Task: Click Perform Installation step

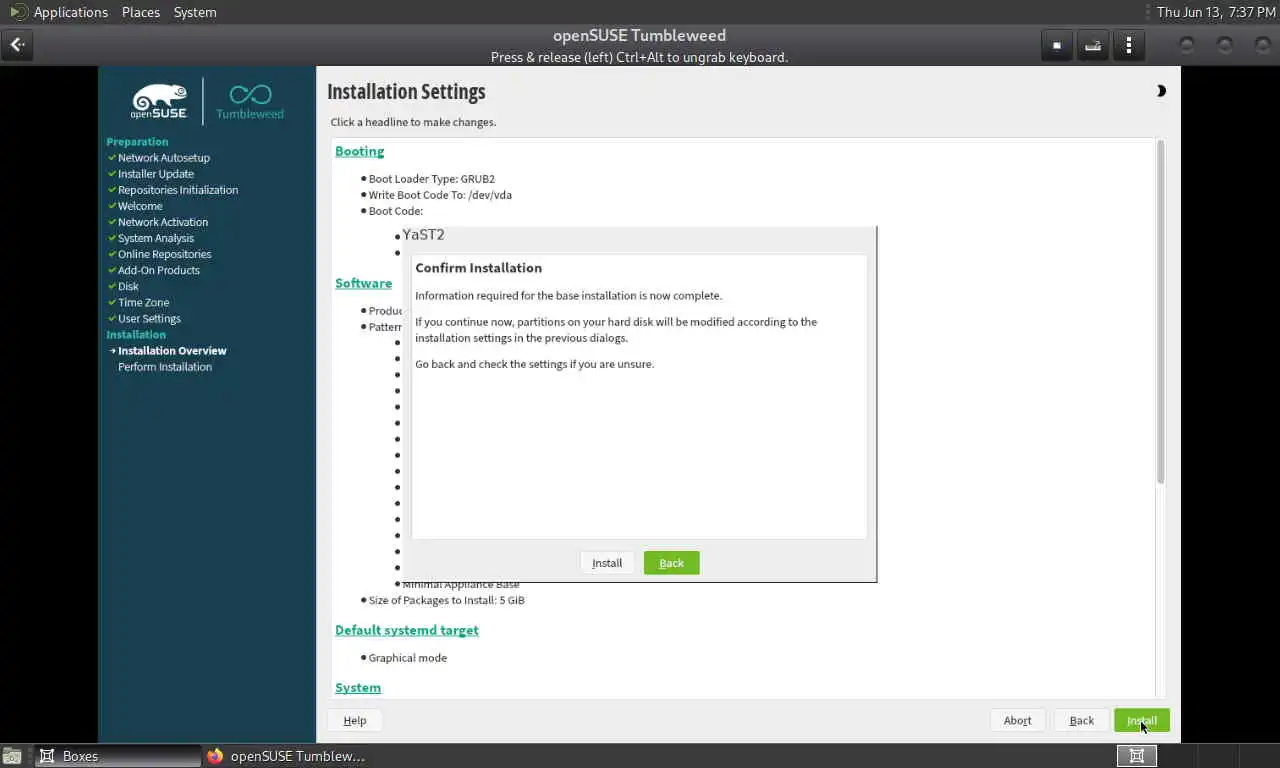Action: (165, 367)
